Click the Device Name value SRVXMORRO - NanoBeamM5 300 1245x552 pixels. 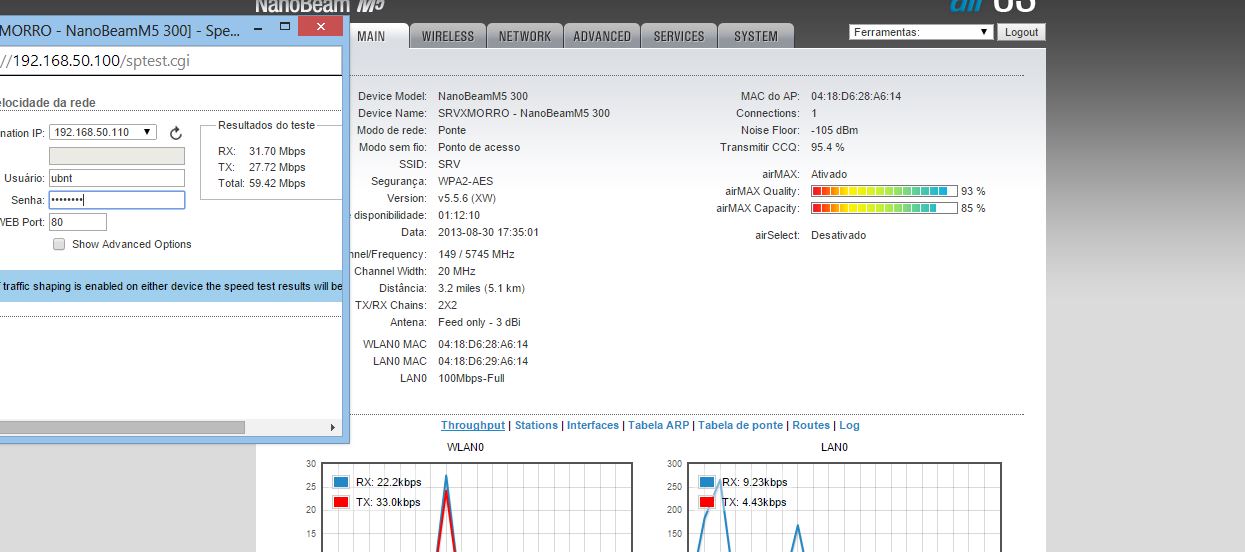(524, 113)
